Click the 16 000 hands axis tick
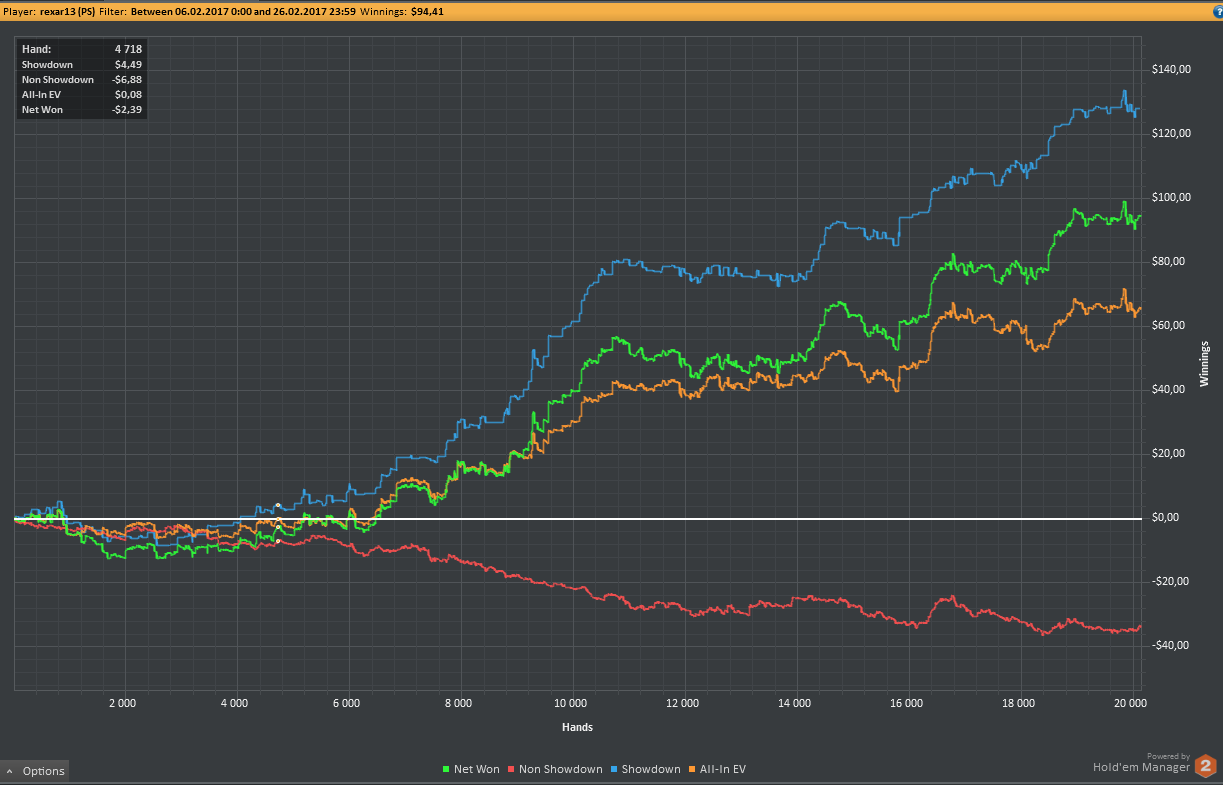The height and width of the screenshot is (785, 1223). click(906, 704)
